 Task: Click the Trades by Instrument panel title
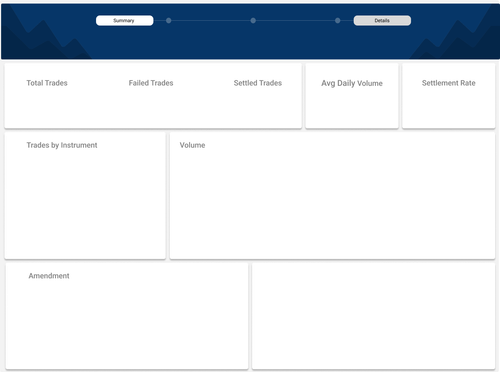[62, 145]
